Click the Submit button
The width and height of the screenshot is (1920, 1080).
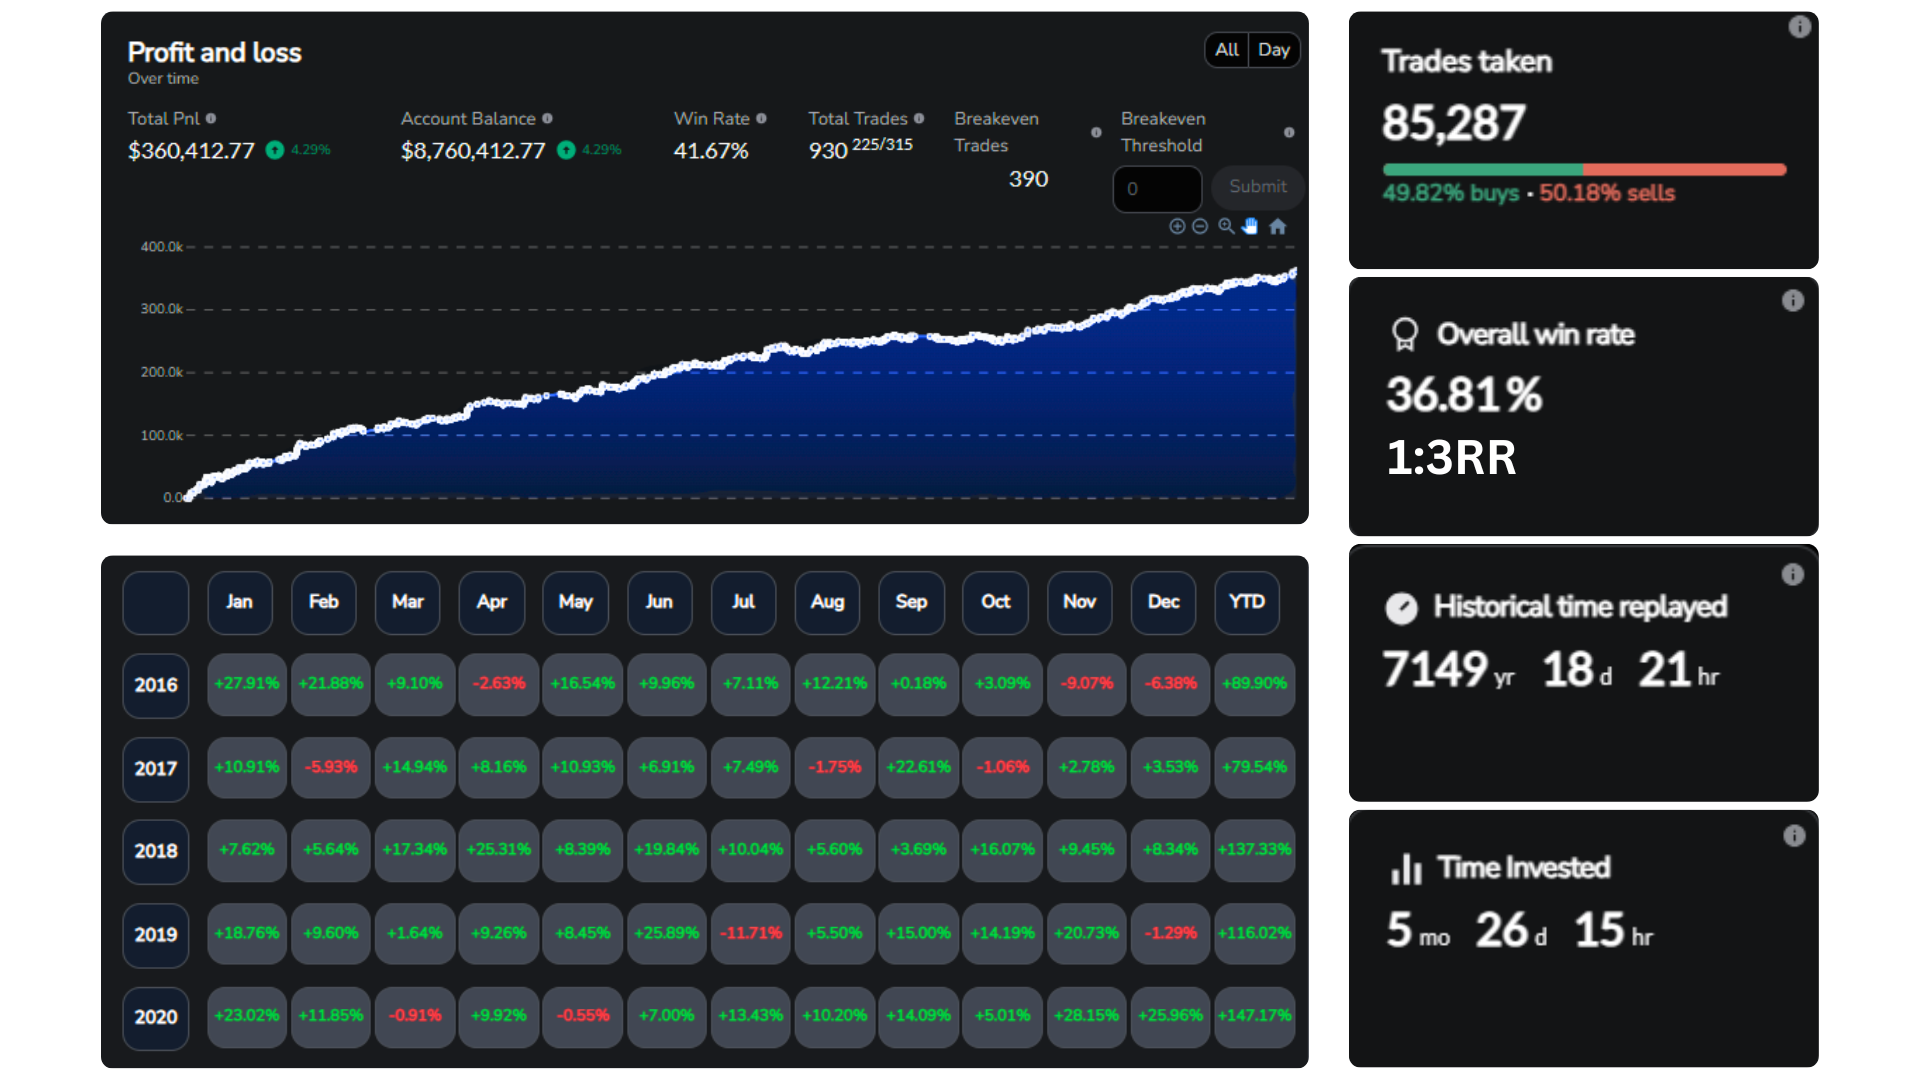(1257, 187)
